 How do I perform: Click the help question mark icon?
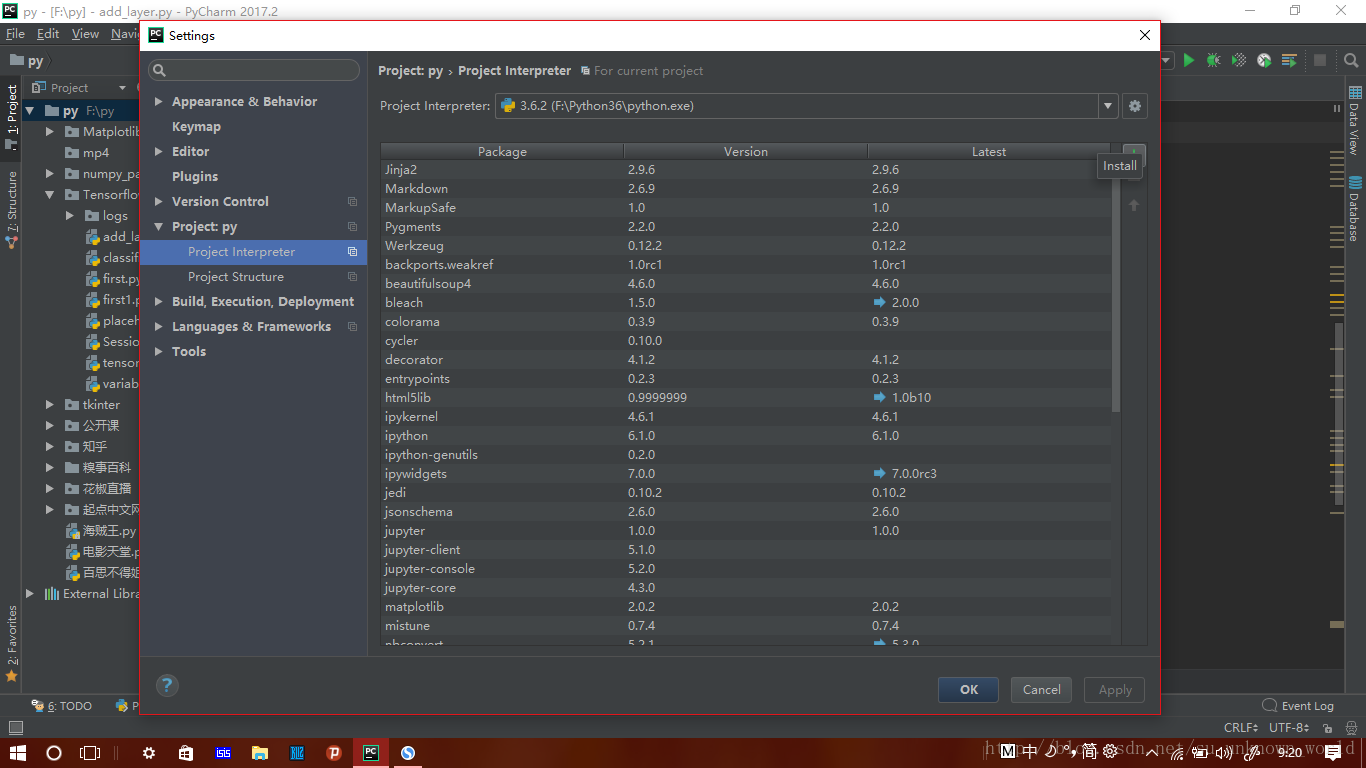167,686
